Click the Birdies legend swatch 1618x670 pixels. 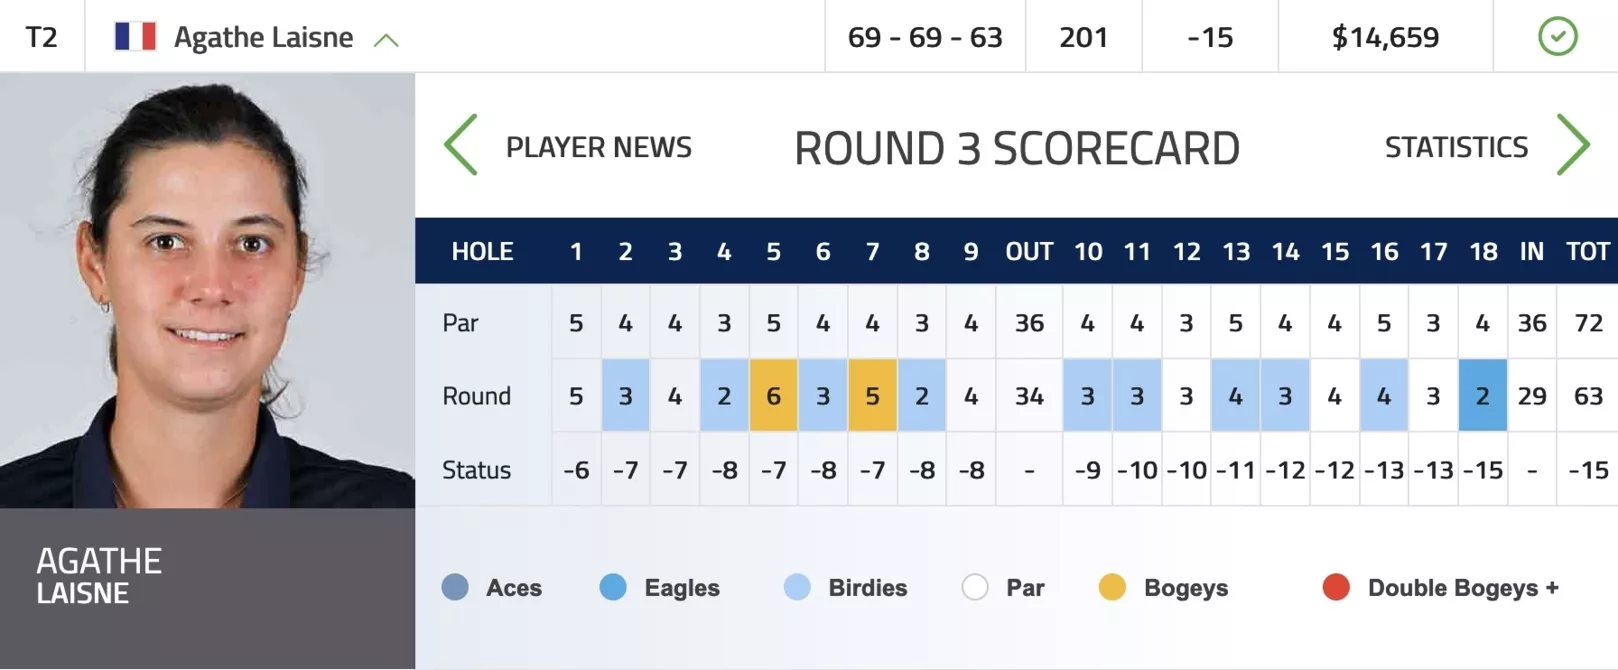[797, 587]
